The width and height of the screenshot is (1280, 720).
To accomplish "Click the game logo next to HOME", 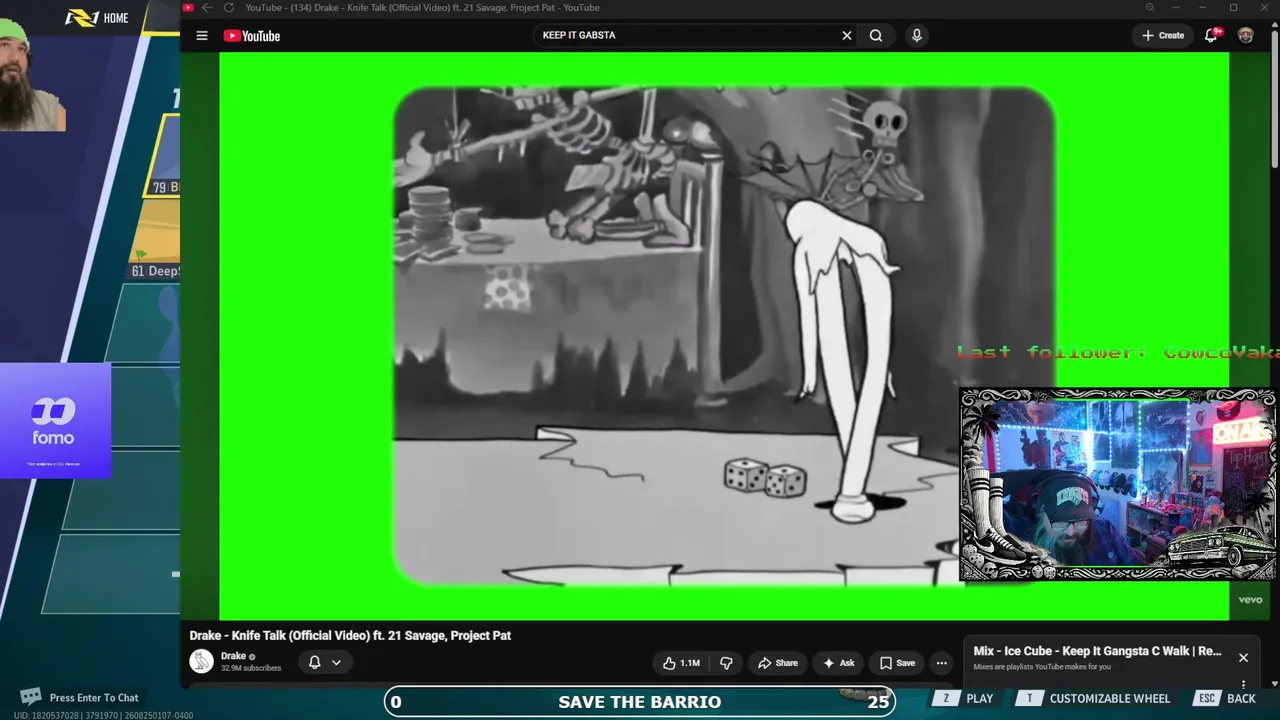I will [81, 18].
